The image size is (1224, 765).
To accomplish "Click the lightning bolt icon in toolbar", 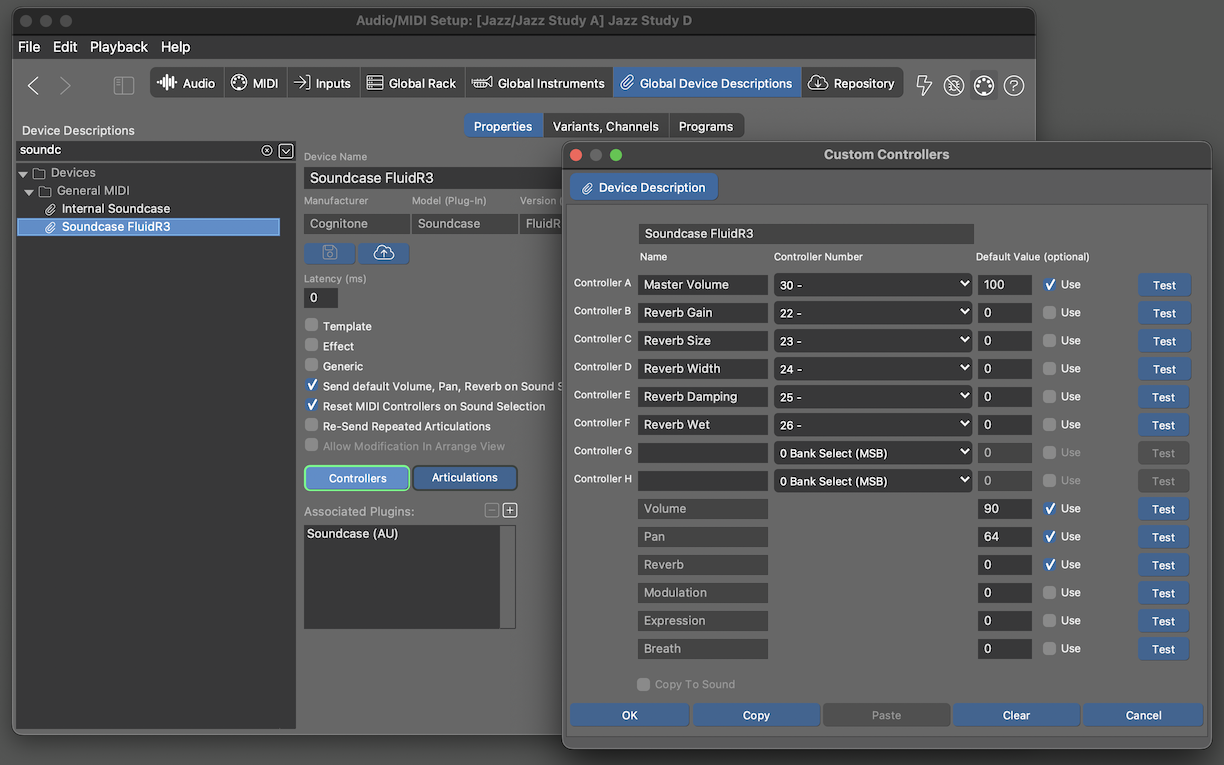I will 924,86.
